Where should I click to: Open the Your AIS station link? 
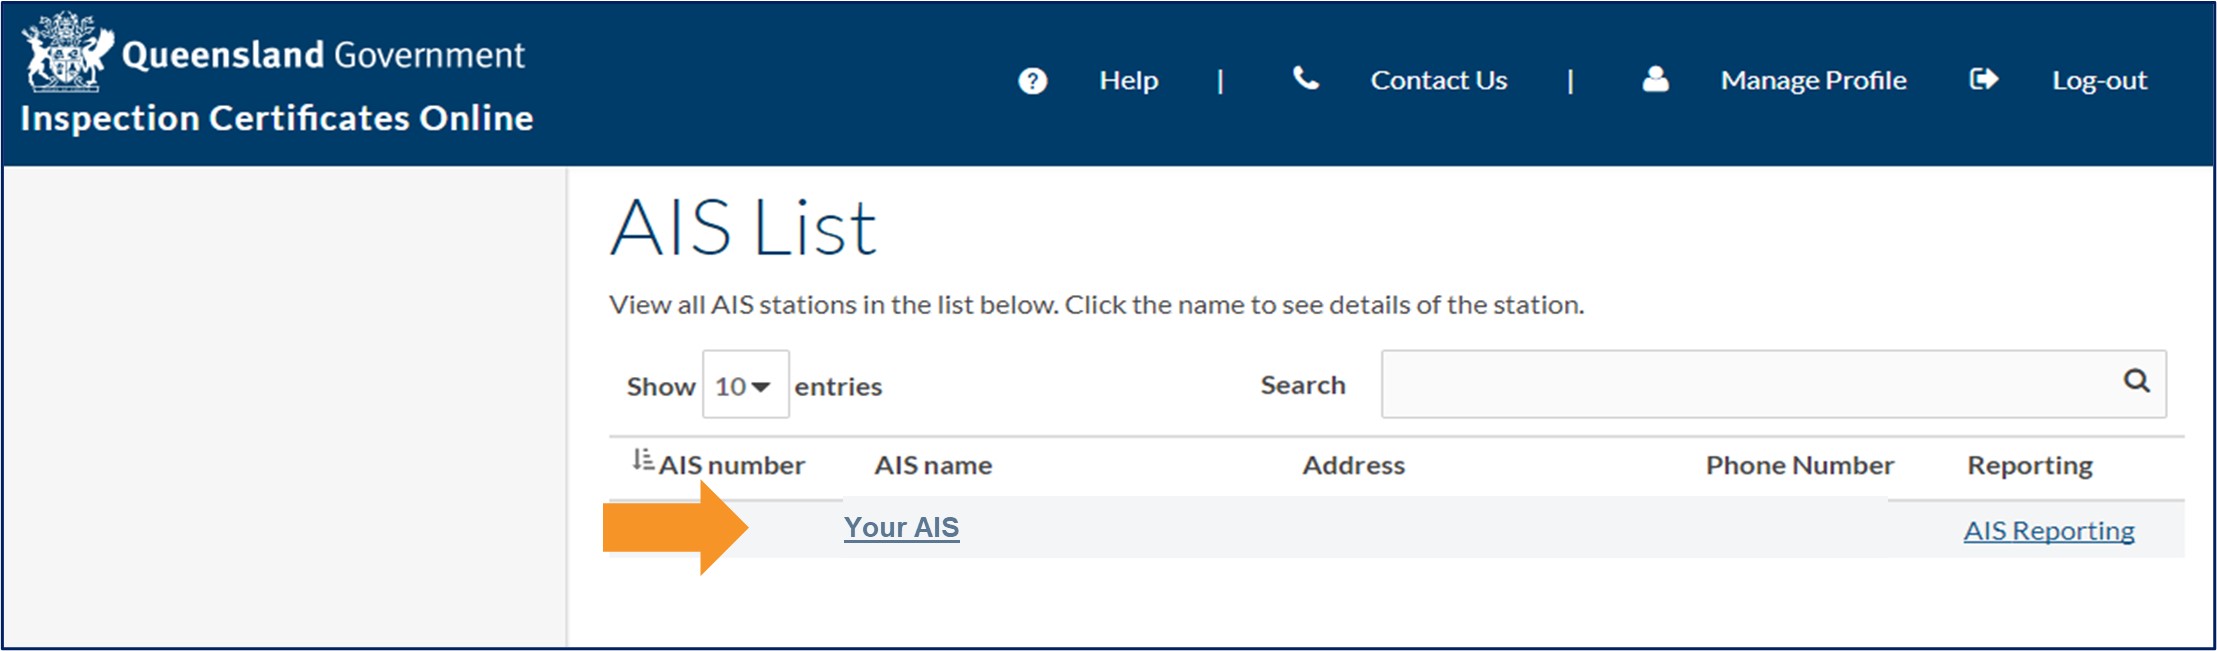point(901,527)
